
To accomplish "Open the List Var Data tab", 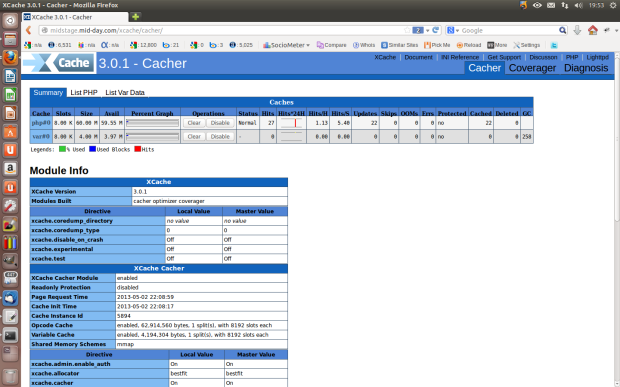I will [125, 93].
